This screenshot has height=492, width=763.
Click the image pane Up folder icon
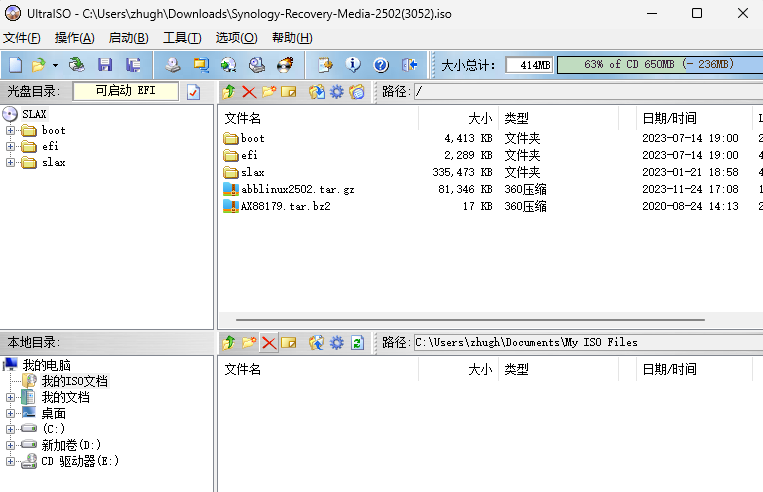click(229, 91)
